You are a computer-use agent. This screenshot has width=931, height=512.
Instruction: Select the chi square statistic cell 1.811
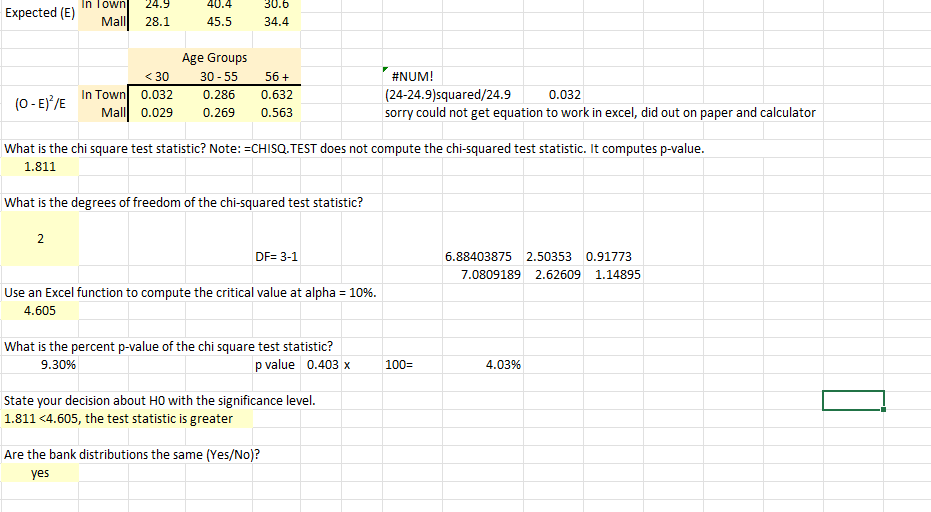click(40, 167)
